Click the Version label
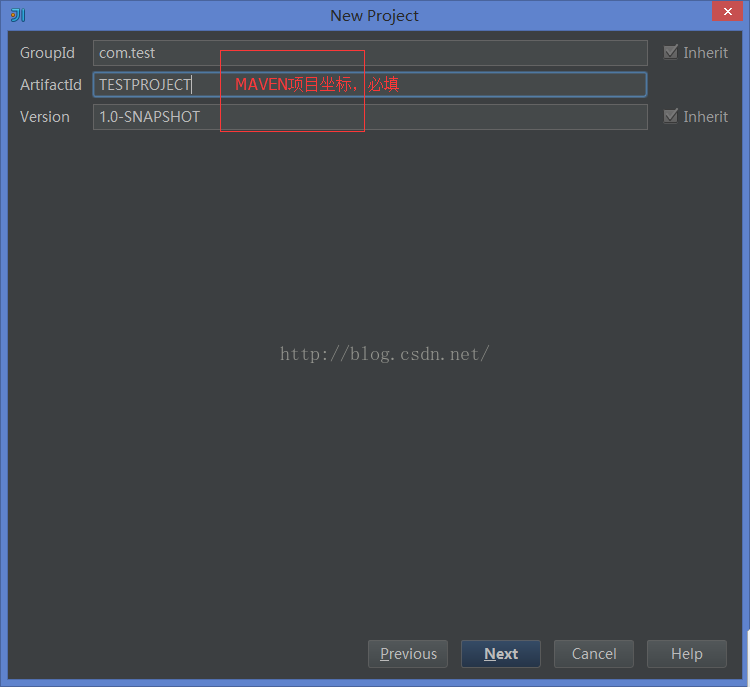The image size is (750, 687). (x=45, y=117)
